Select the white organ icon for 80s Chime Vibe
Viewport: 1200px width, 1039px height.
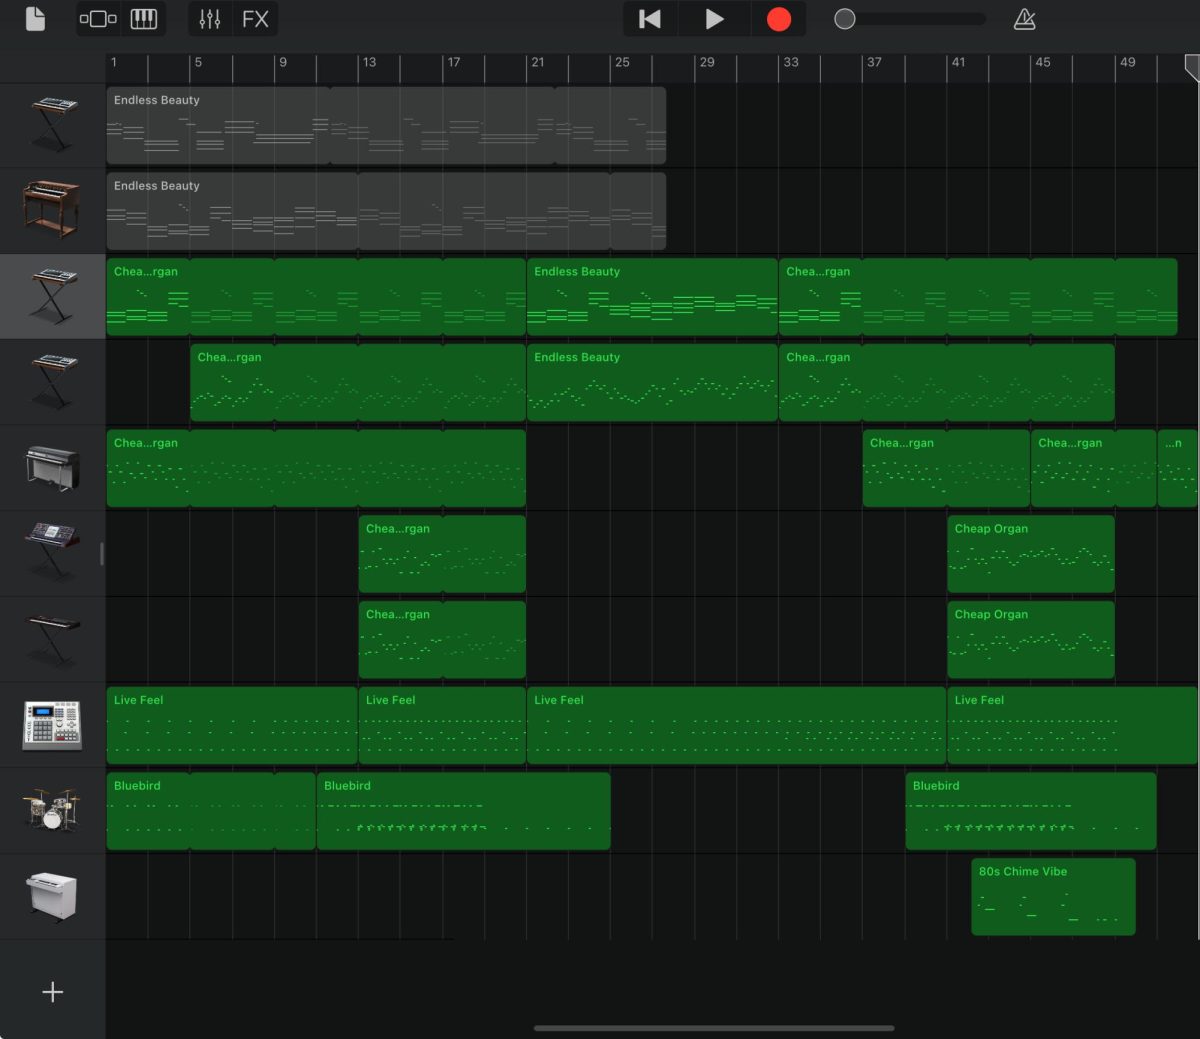tap(52, 896)
